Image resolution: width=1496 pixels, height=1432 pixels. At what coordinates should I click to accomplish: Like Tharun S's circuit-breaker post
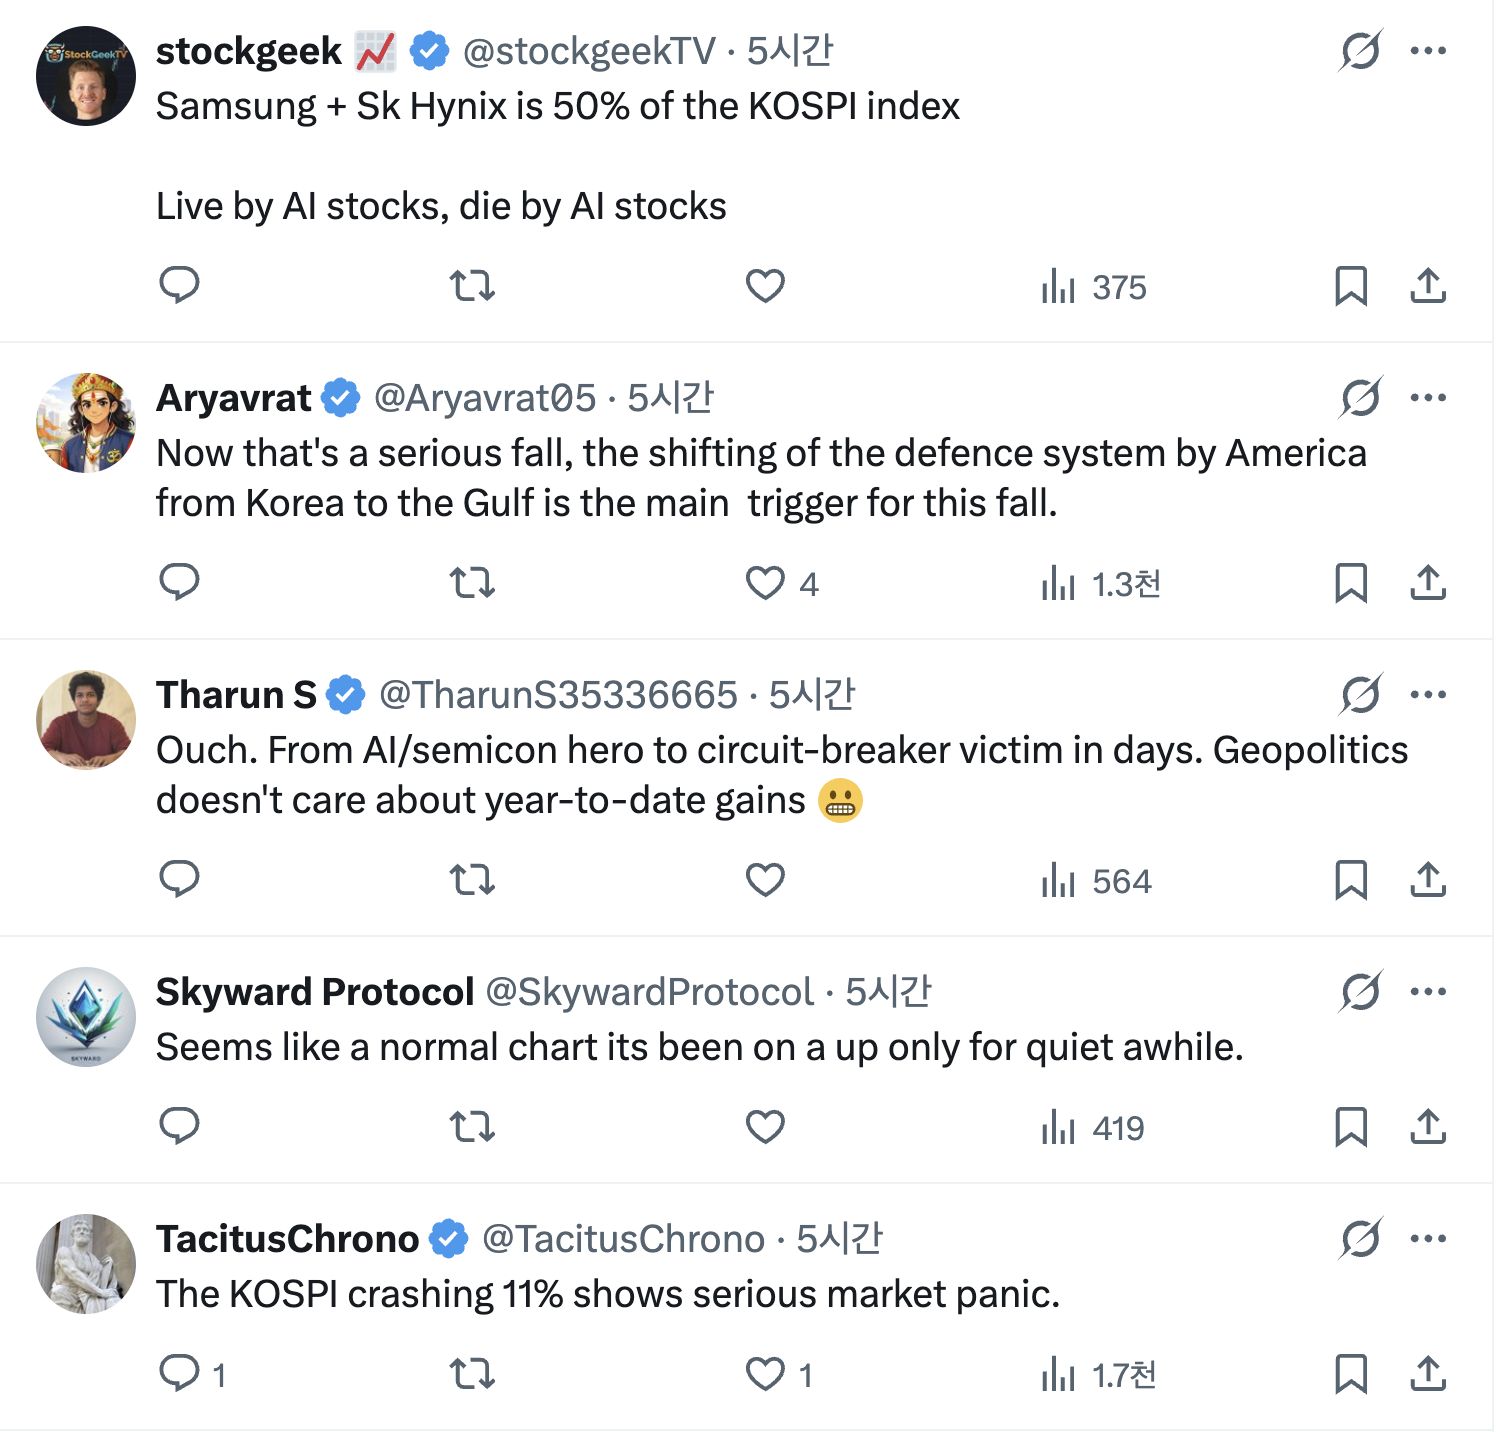point(765,880)
